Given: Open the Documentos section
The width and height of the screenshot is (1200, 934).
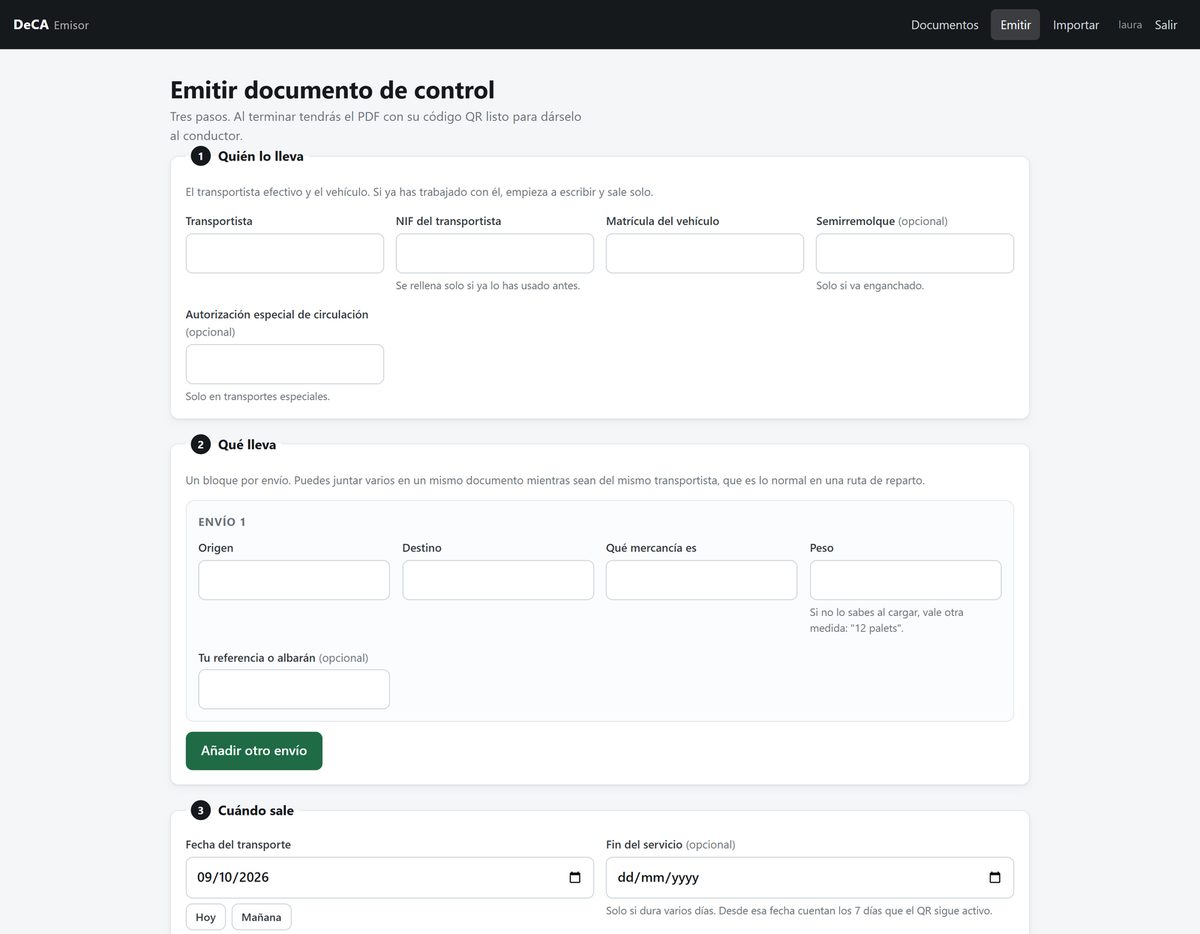Looking at the screenshot, I should pyautogui.click(x=945, y=25).
